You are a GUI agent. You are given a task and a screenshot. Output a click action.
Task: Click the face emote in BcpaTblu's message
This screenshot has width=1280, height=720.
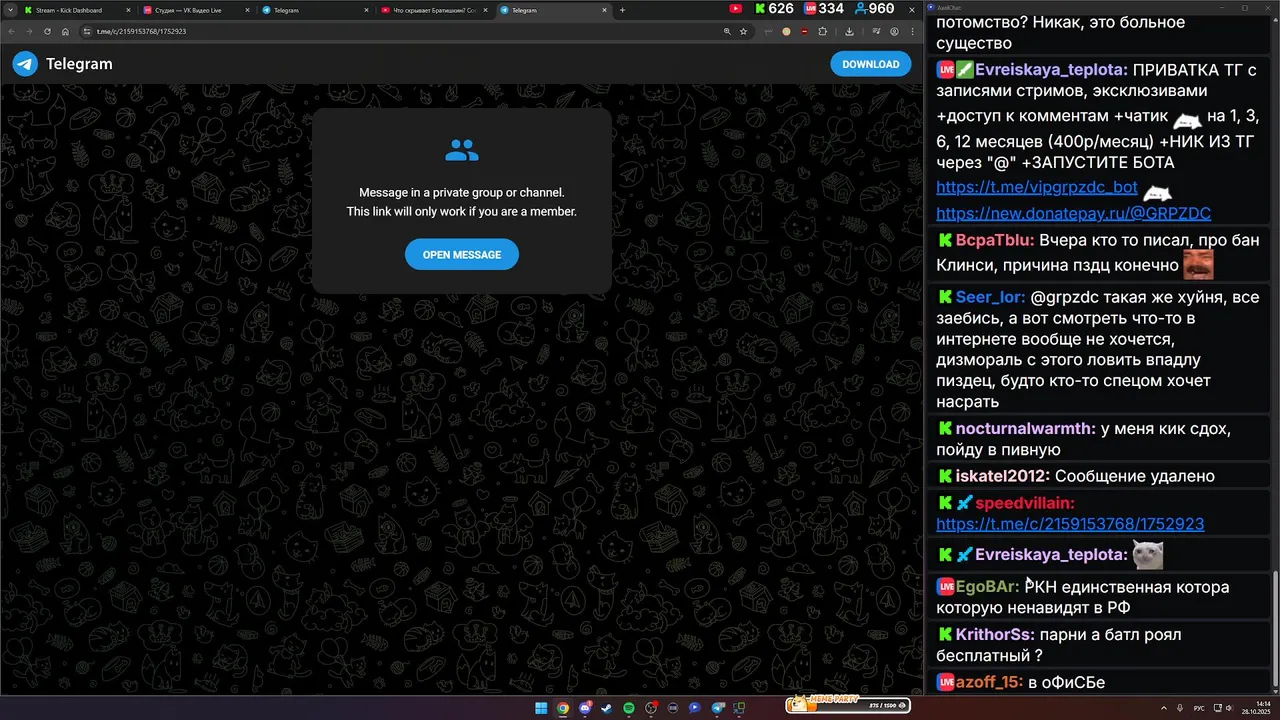pos(1198,264)
